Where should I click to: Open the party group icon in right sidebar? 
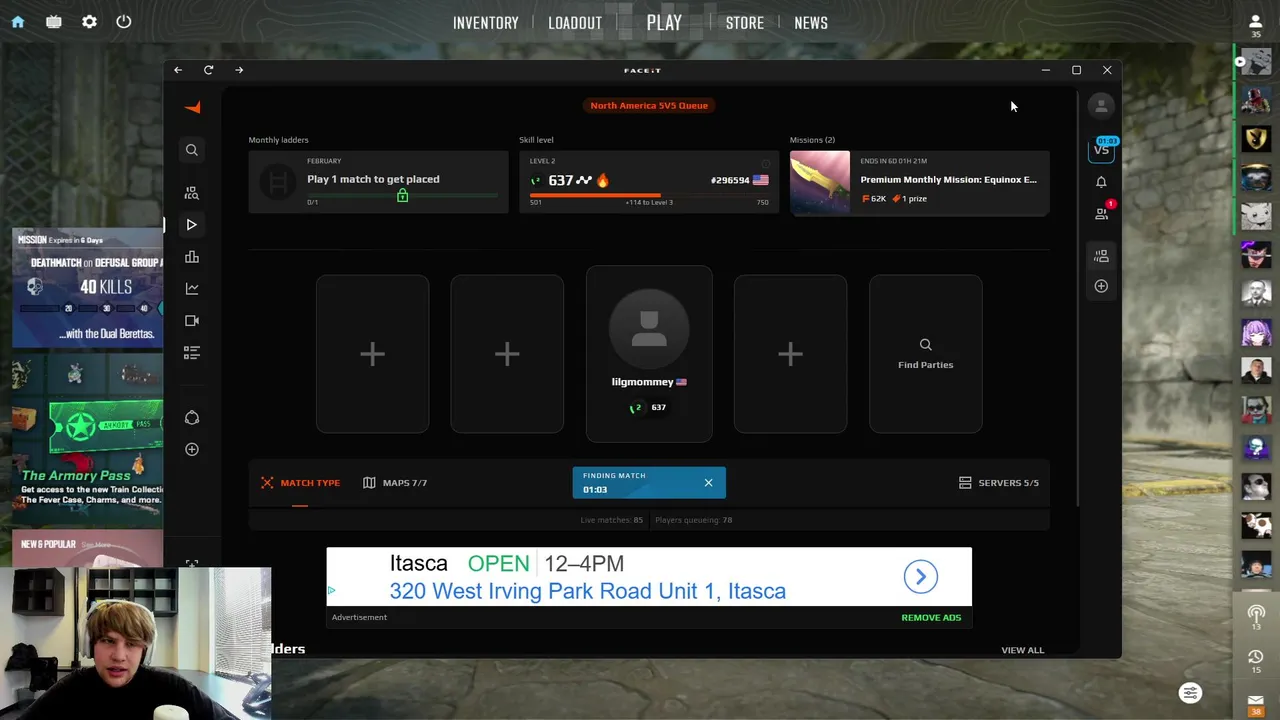click(1101, 257)
